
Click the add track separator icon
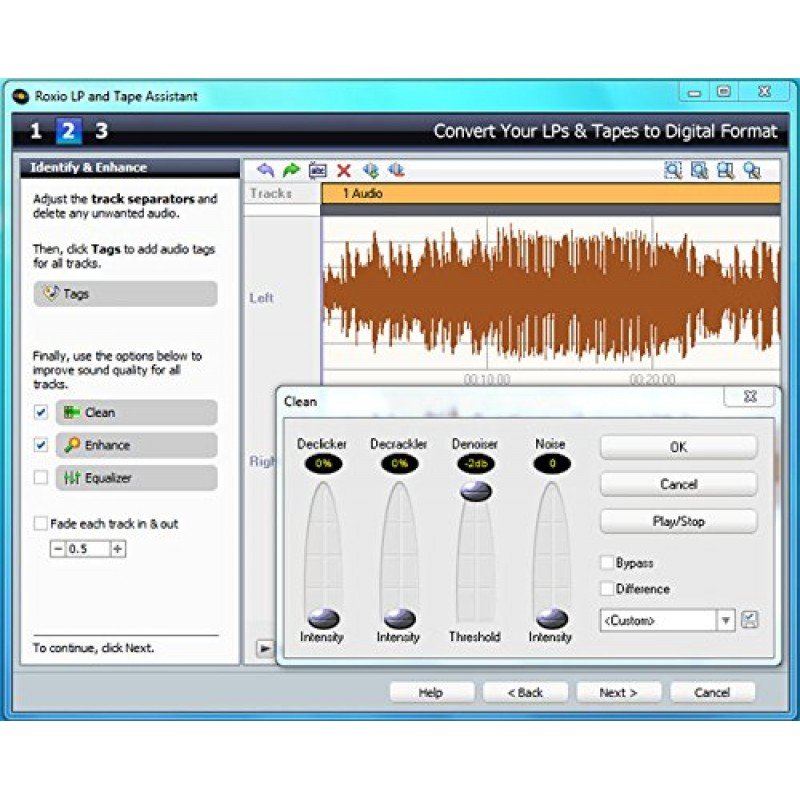pos(371,170)
